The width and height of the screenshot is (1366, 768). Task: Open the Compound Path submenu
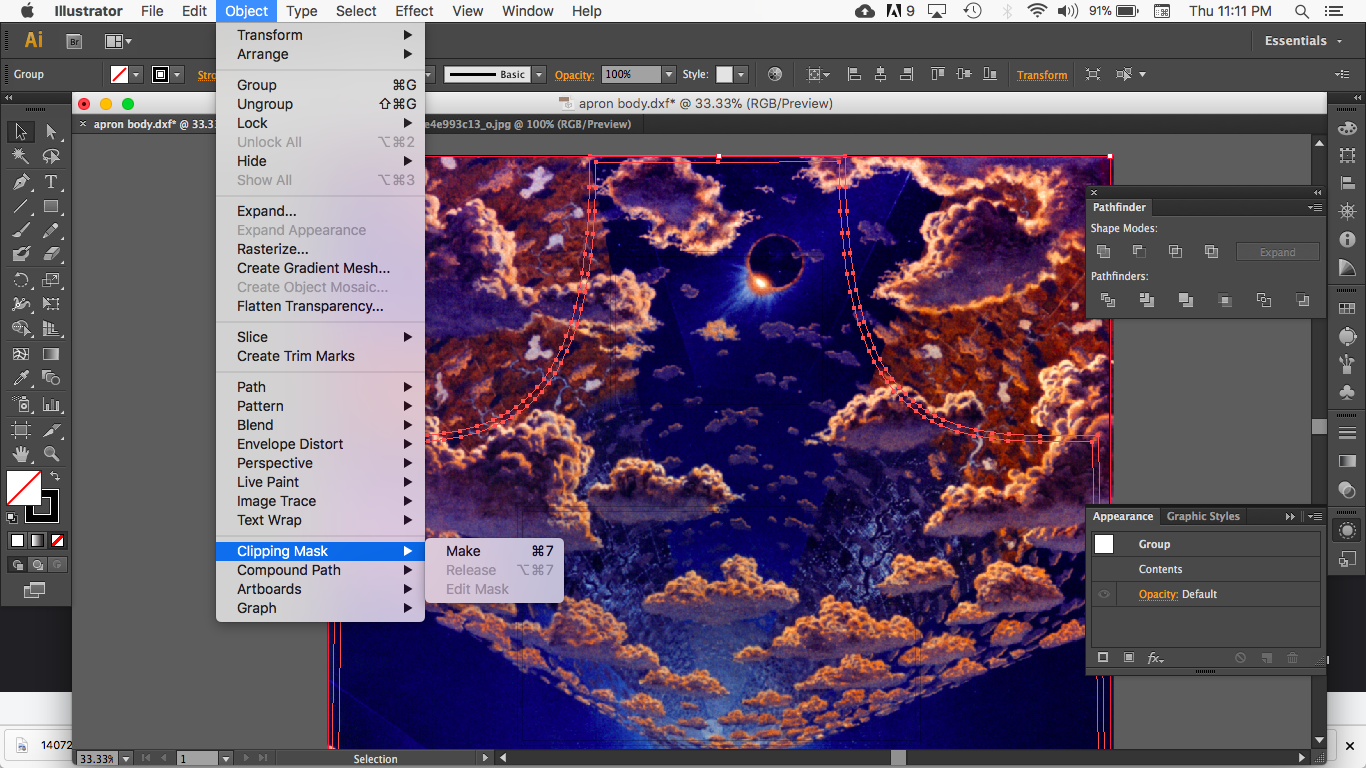[x=320, y=570]
